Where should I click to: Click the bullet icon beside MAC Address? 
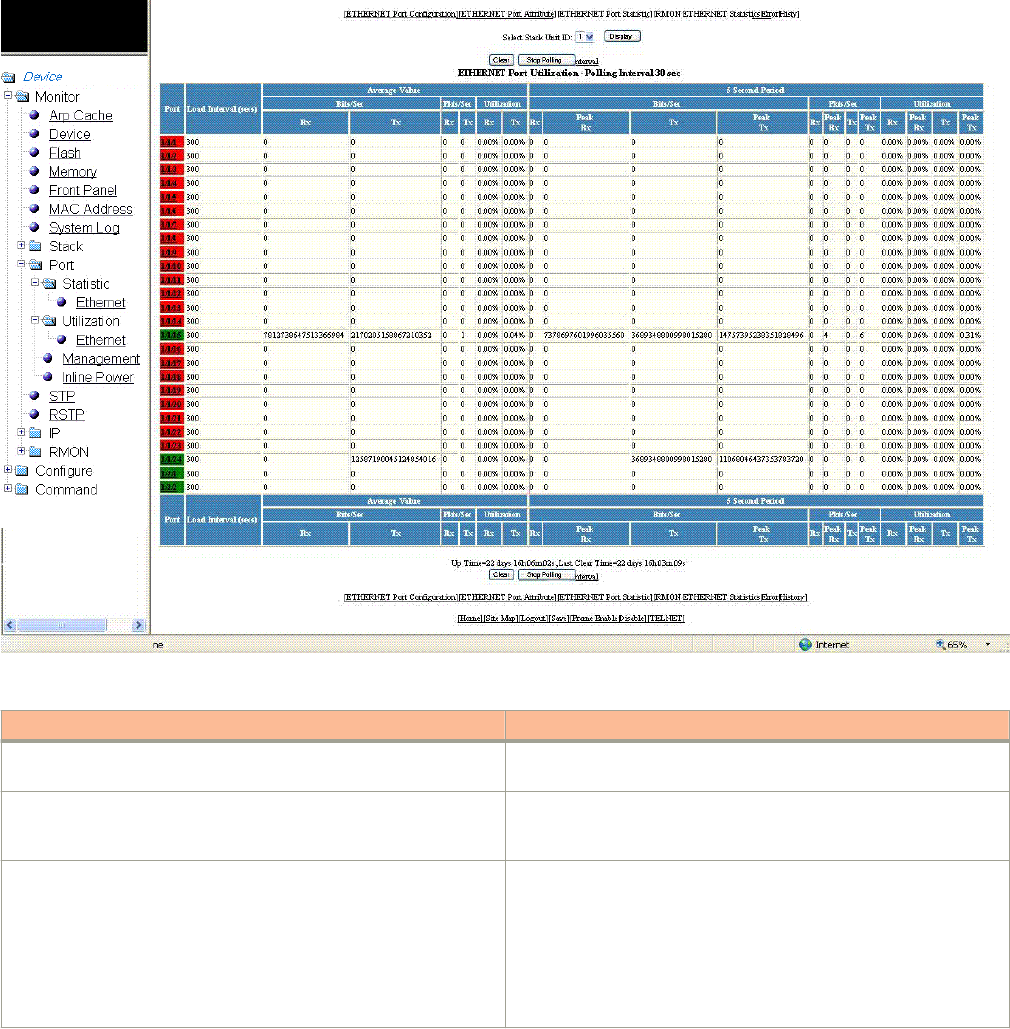tap(35, 209)
